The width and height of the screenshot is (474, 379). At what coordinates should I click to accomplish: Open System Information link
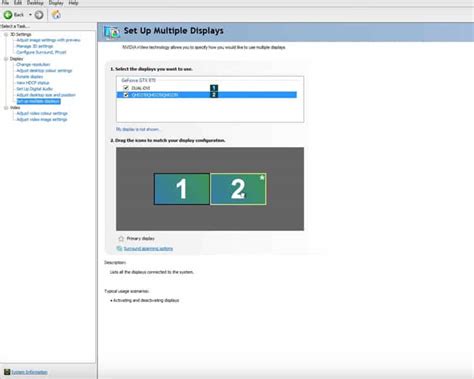tap(30, 372)
